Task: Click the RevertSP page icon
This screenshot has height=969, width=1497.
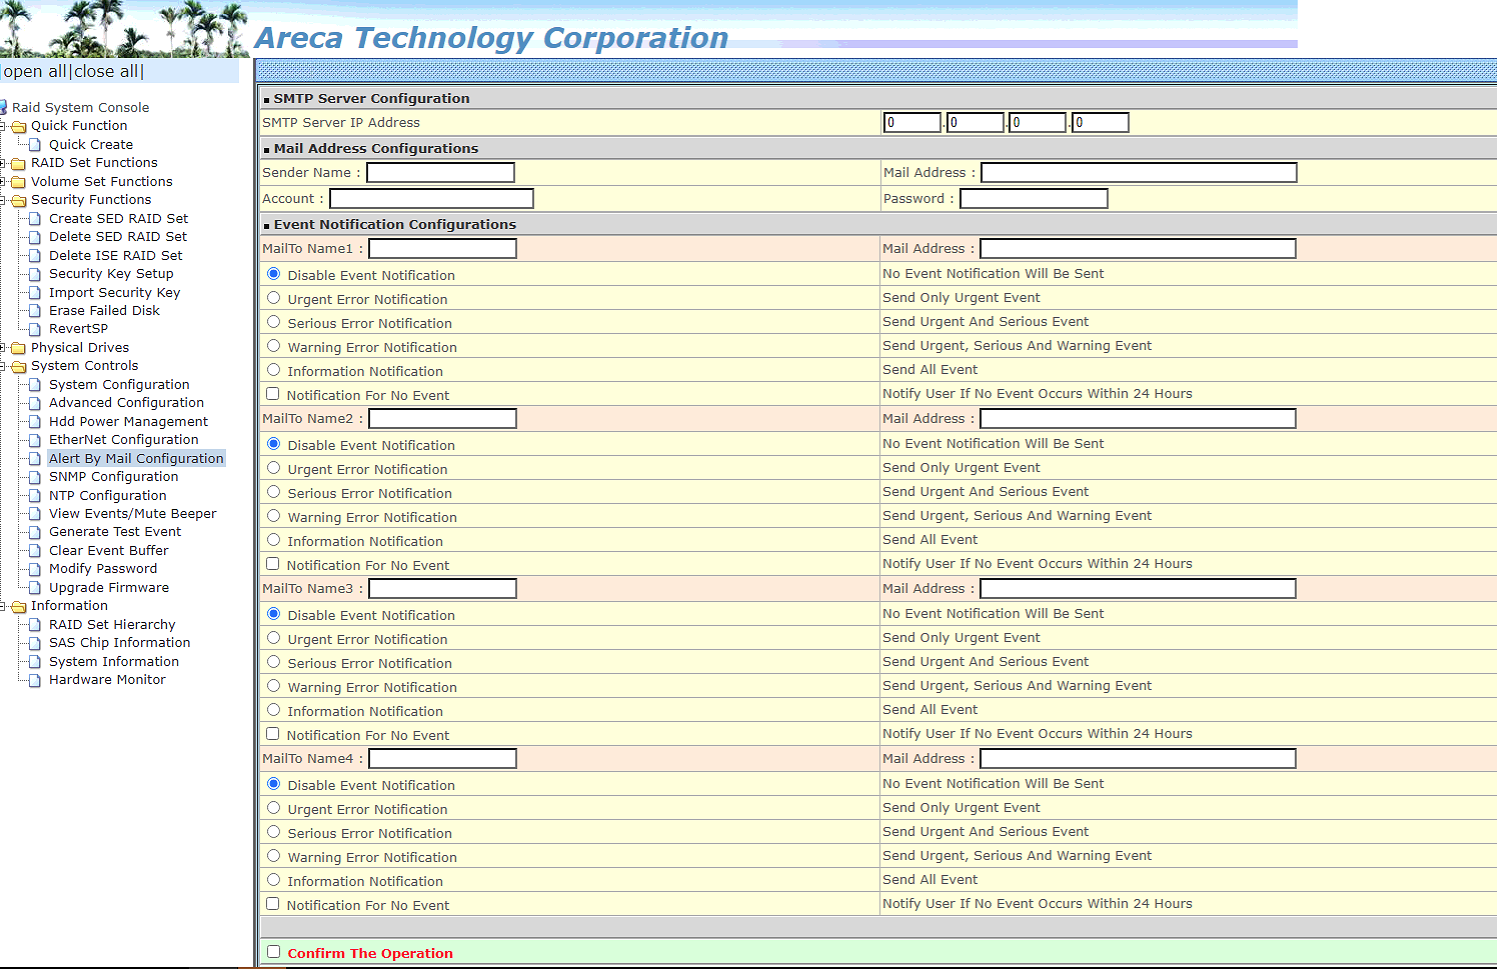Action: 35,329
